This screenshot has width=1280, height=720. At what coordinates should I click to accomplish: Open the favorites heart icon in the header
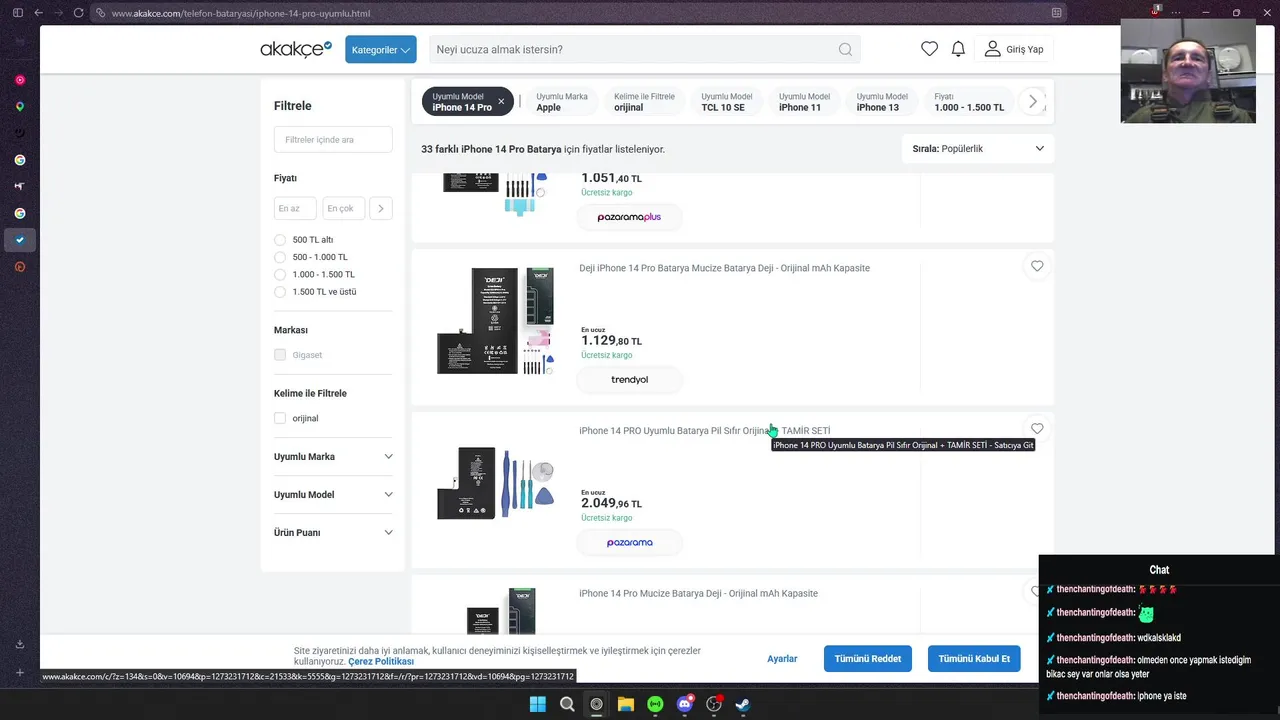pos(929,49)
